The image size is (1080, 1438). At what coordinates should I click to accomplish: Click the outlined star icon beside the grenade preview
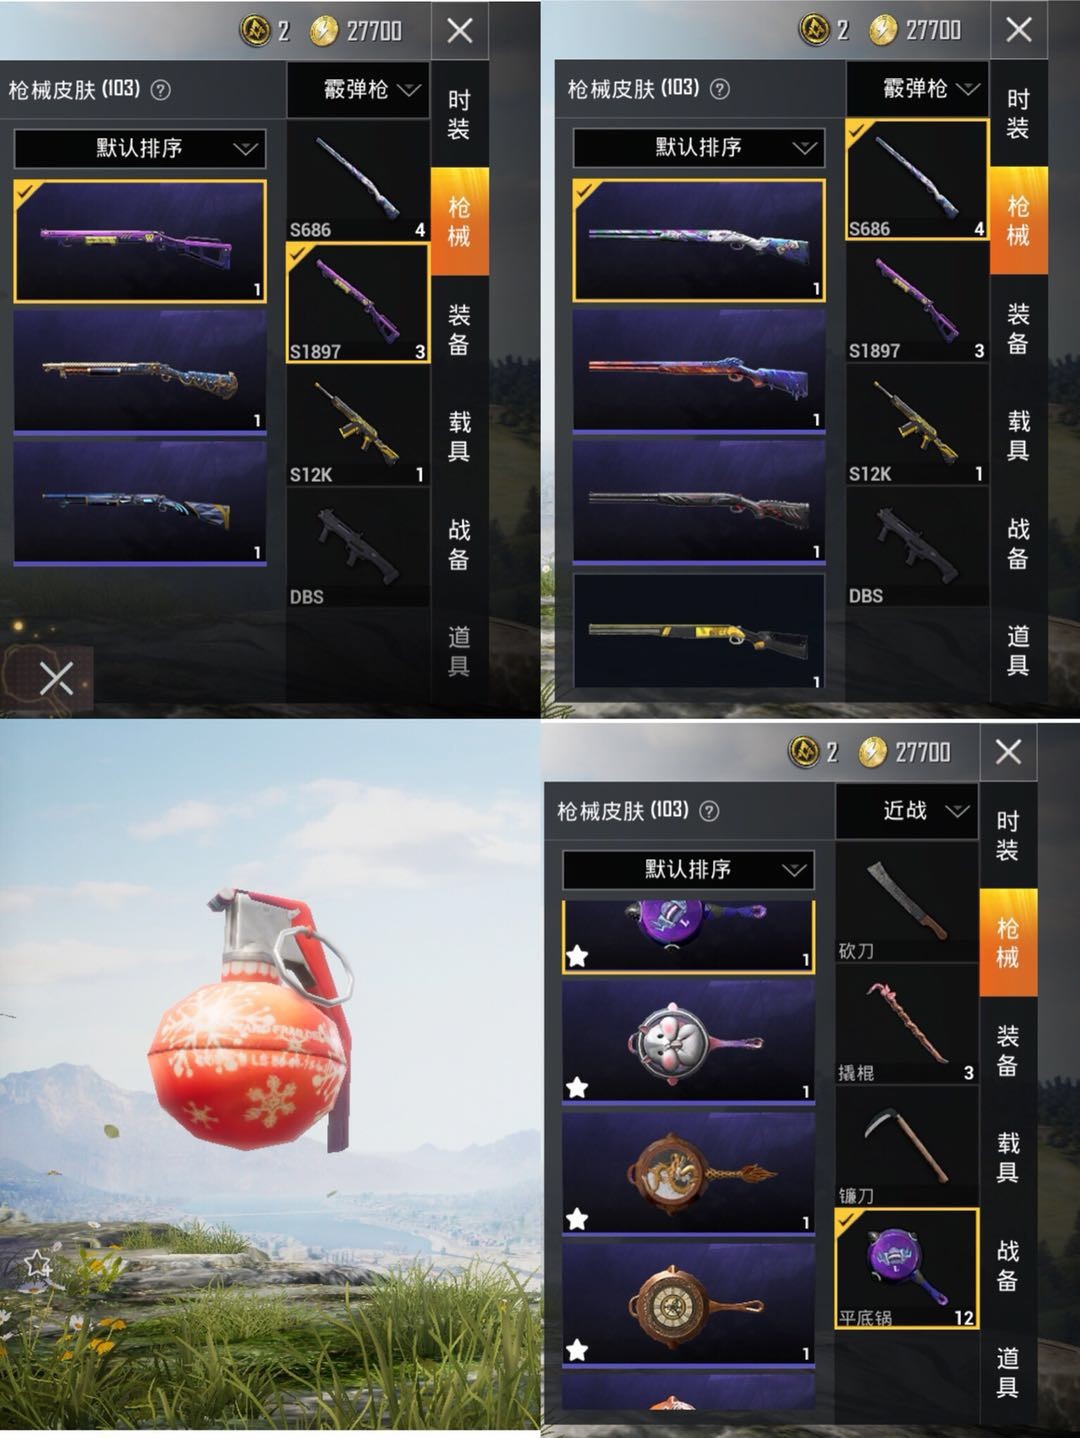(38, 1264)
